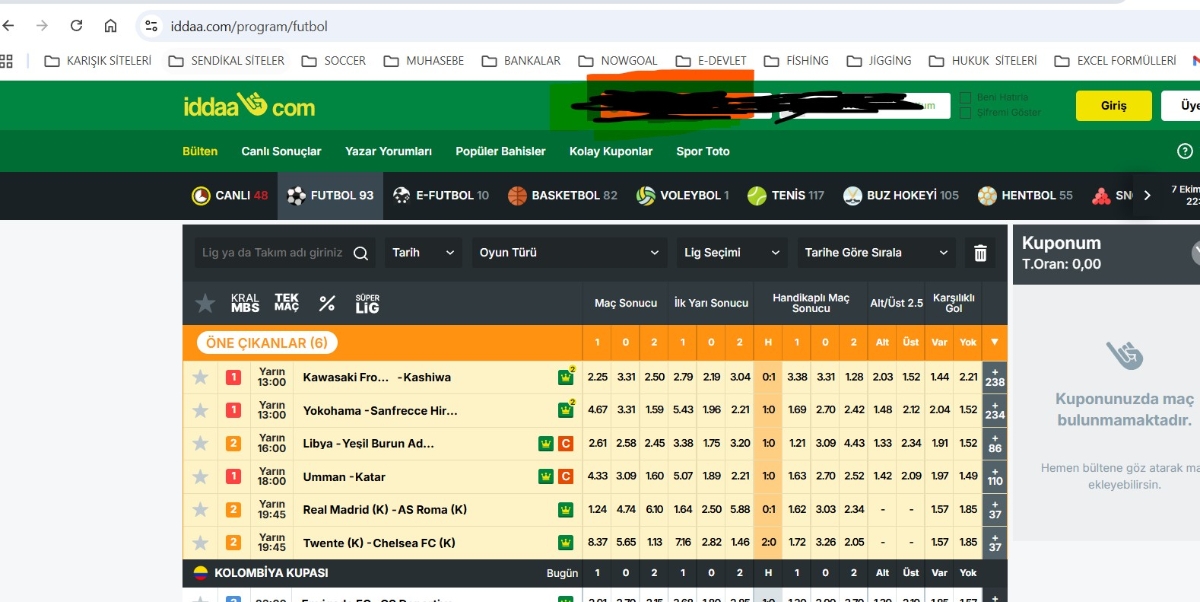This screenshot has height=602, width=1200.
Task: Click the trash icon to clear filters
Action: click(980, 253)
